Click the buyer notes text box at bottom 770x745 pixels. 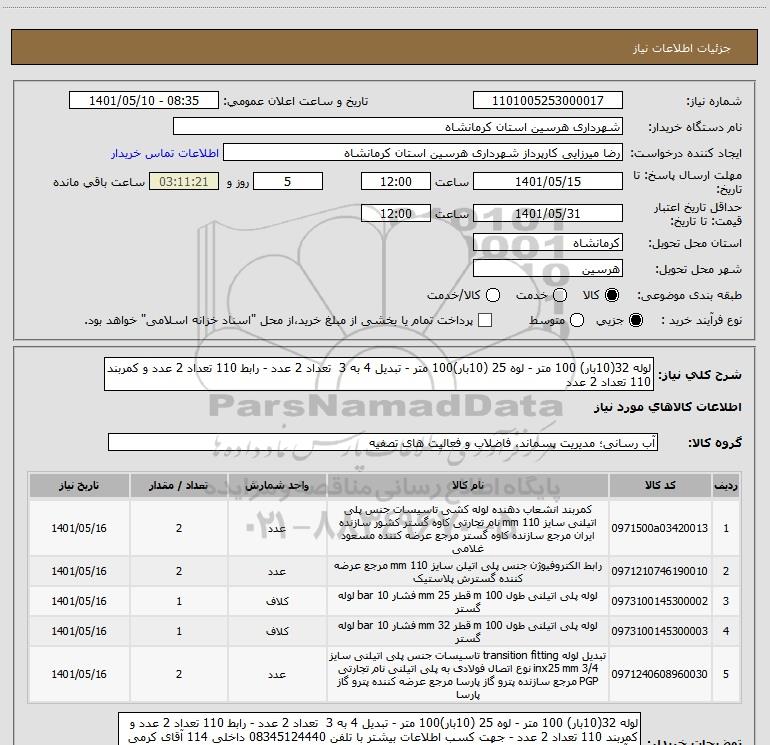(380, 729)
